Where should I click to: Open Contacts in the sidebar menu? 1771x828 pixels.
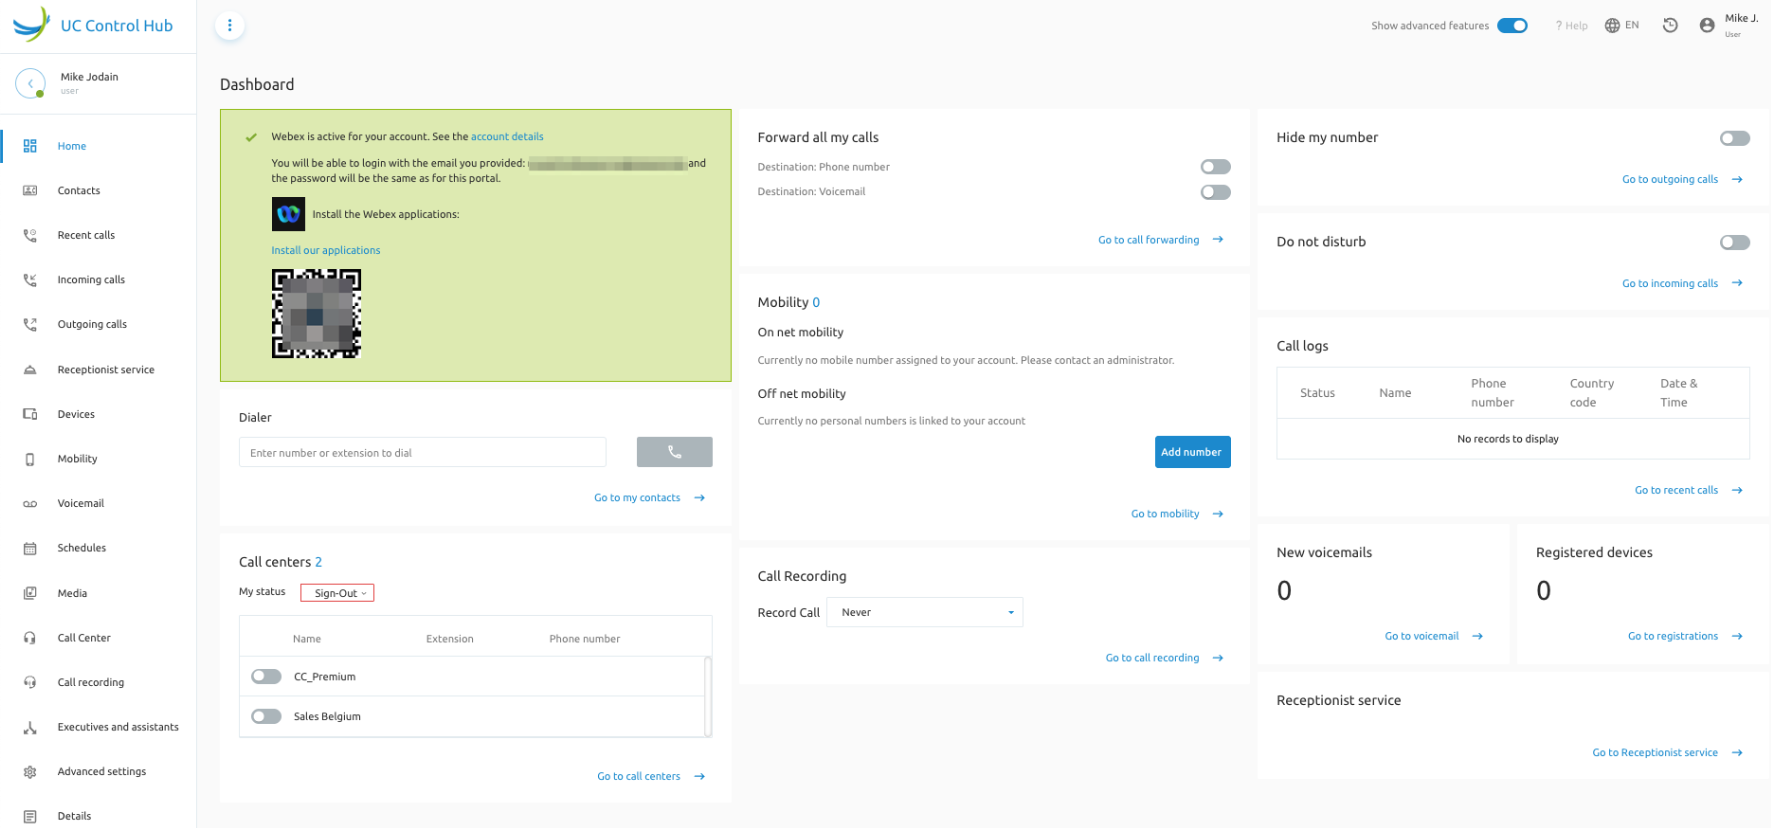[x=79, y=191]
